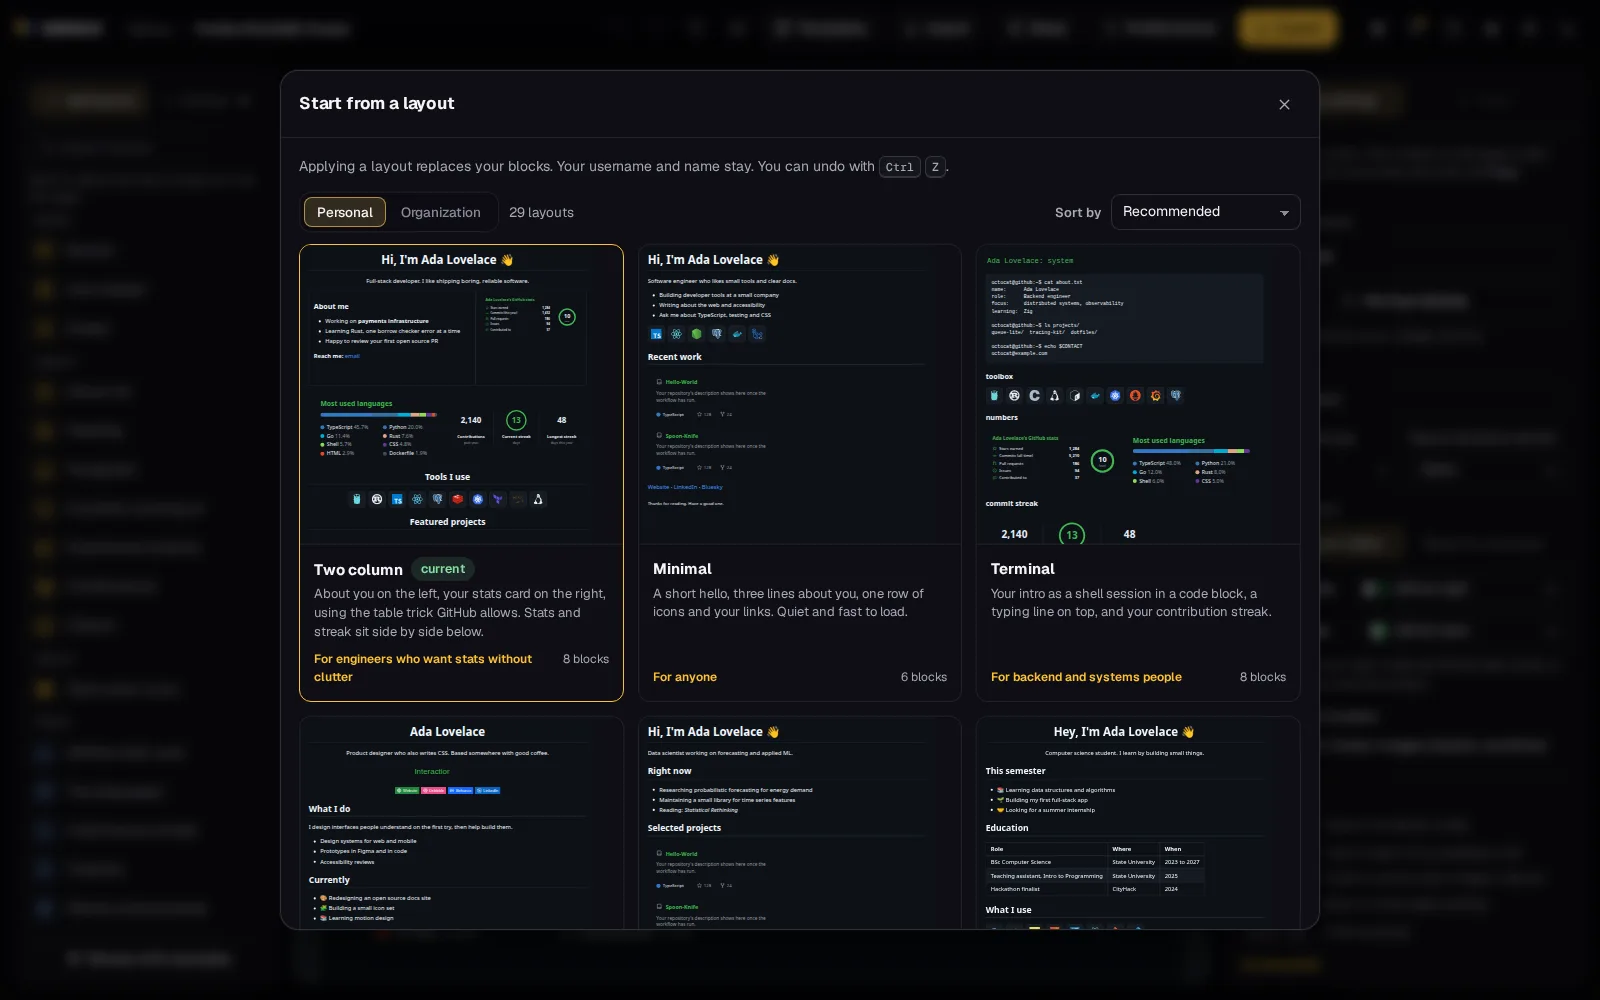Image resolution: width=1600 pixels, height=1000 pixels.
Task: Click the '8 blocks' count on Terminal
Action: click(x=1262, y=677)
